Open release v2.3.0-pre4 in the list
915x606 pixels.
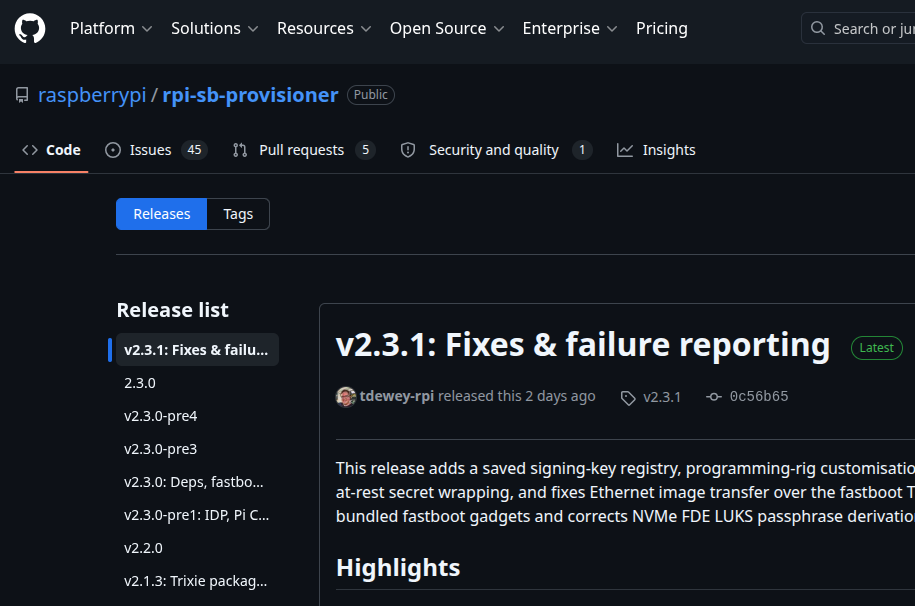[160, 416]
